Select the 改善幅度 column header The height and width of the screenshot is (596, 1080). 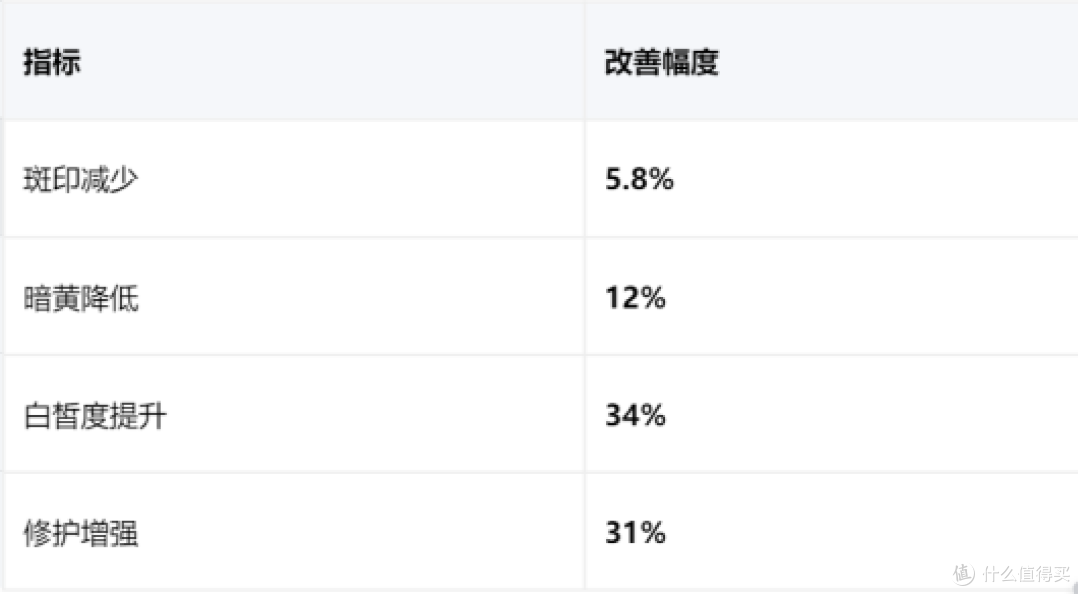(661, 62)
